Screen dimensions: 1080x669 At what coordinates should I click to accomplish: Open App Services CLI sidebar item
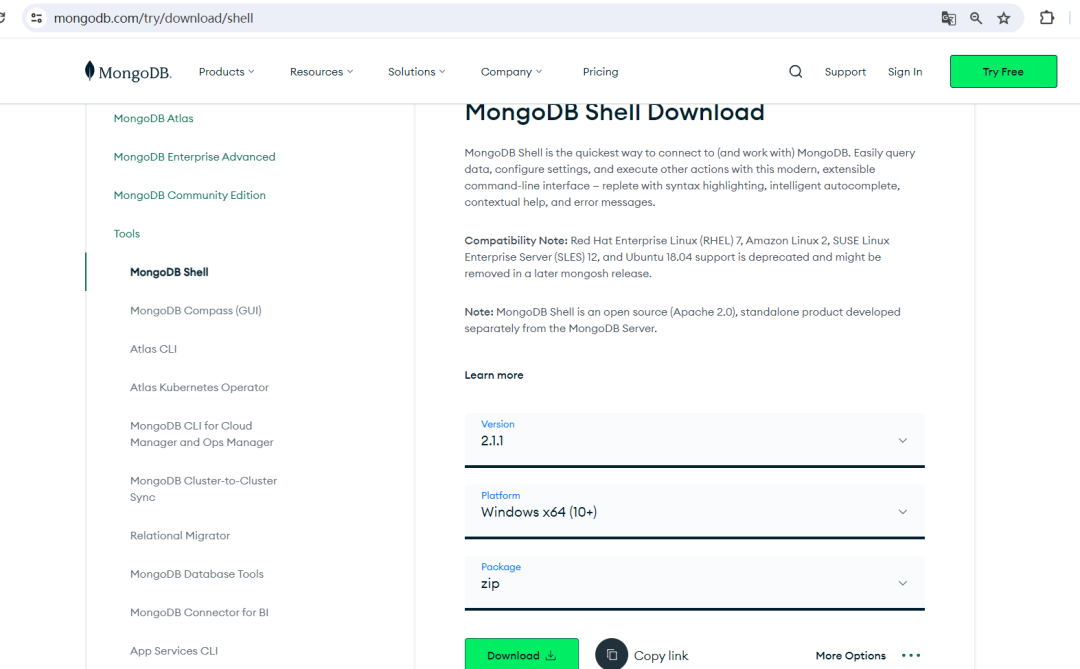coord(174,651)
